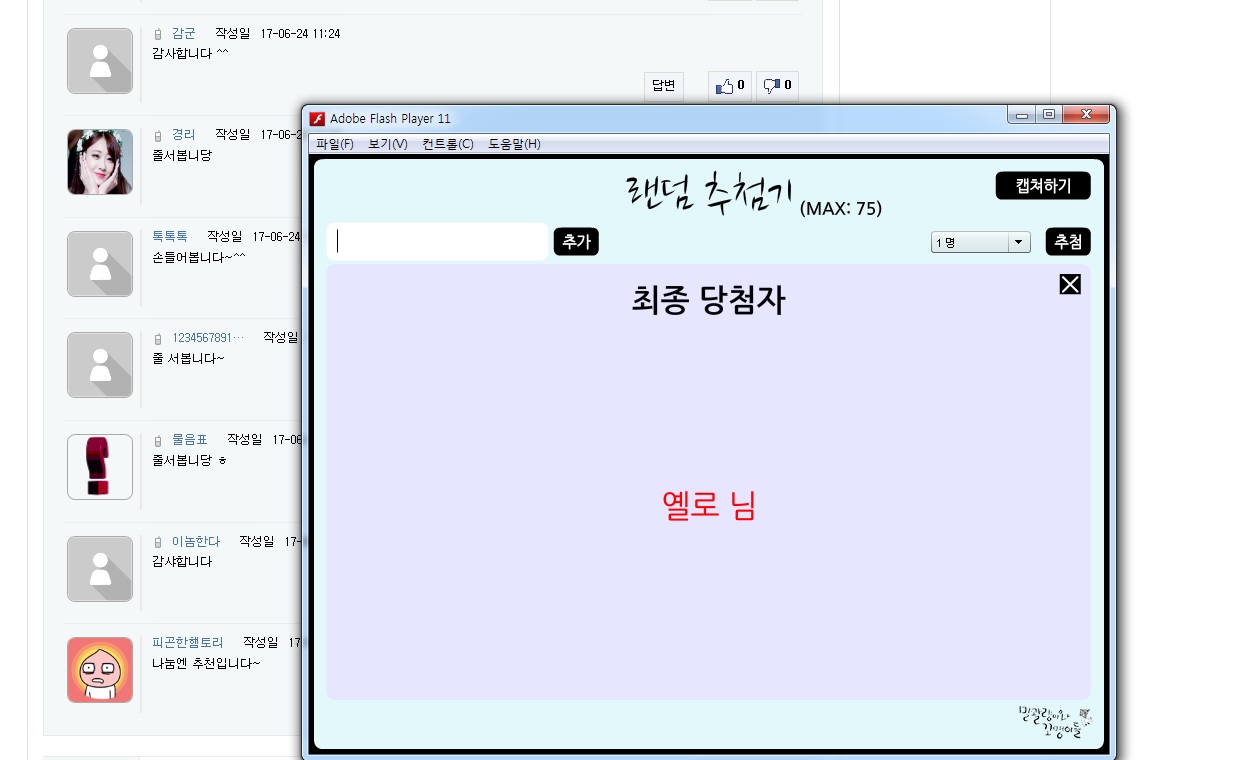This screenshot has width=1250, height=760.
Task: Open the 보기(V) menu
Action: pos(388,144)
